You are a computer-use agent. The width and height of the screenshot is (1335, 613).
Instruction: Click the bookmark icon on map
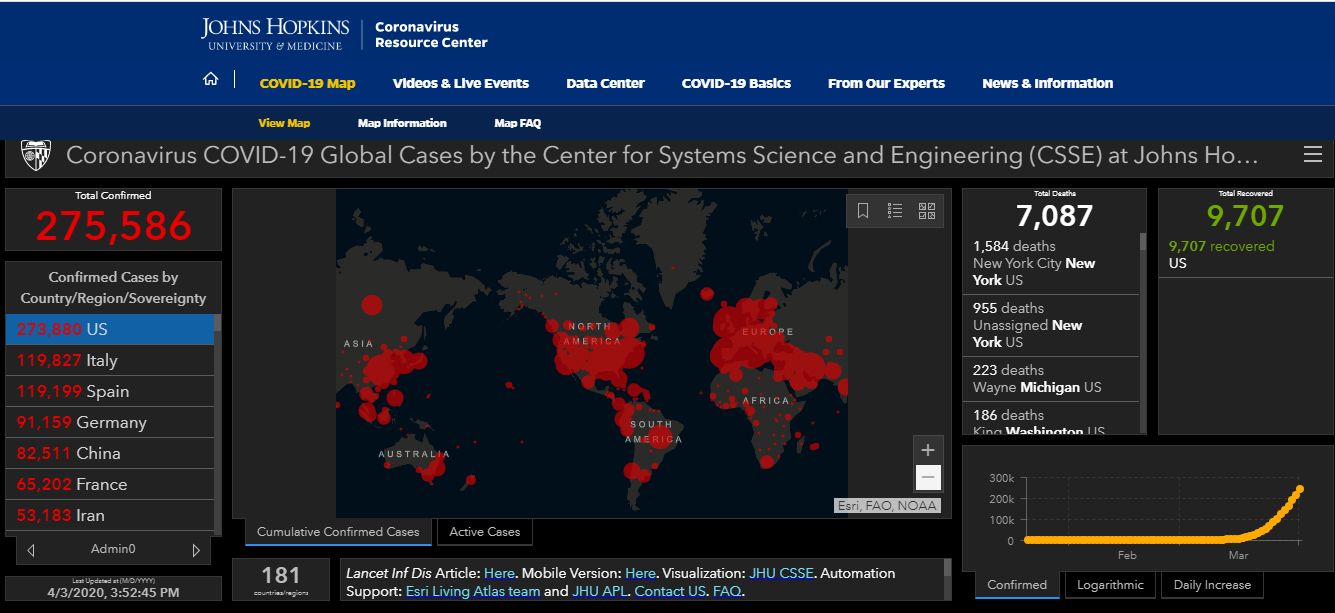863,211
